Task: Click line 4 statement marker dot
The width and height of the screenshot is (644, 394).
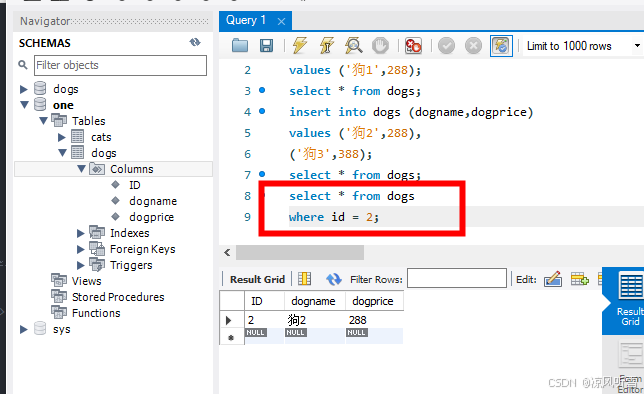Action: [x=262, y=111]
